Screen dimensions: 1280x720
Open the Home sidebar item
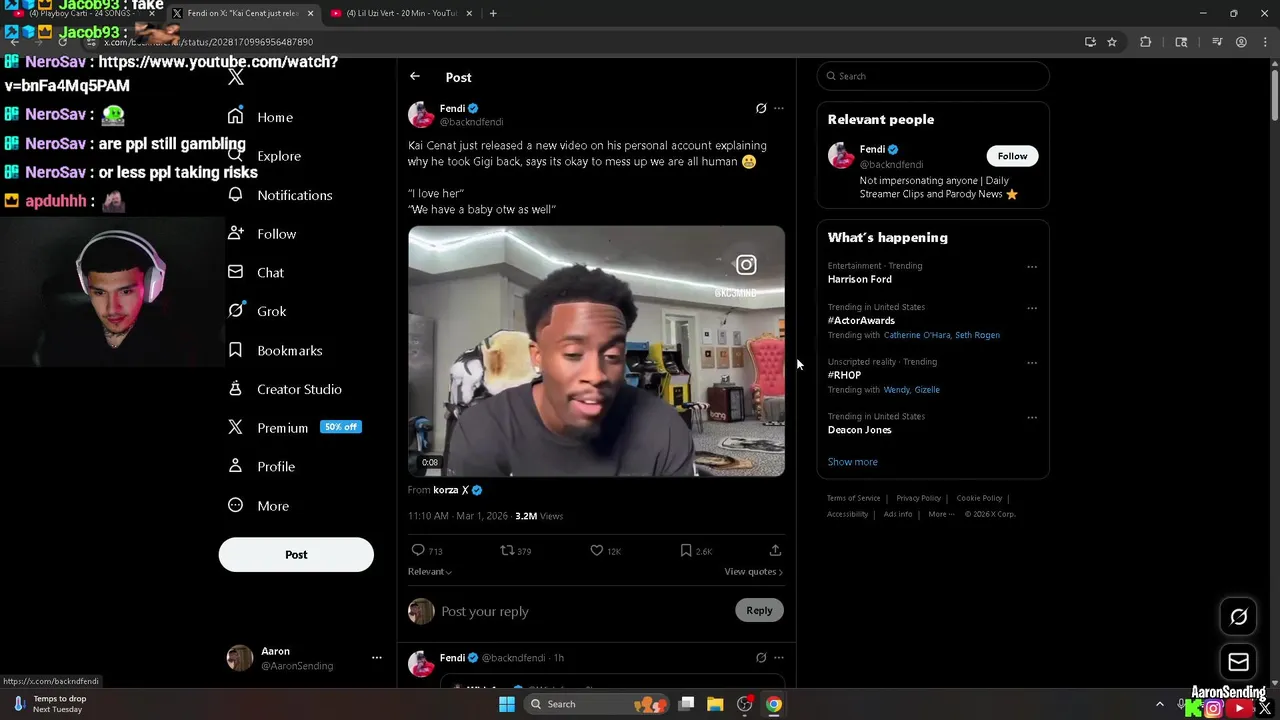pyautogui.click(x=260, y=117)
